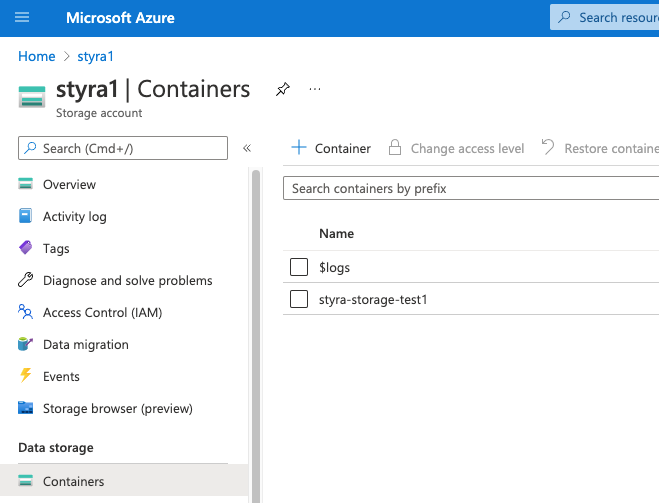Screen dimensions: 659x503
Task: Click the plus icon for Container
Action: click(299, 147)
